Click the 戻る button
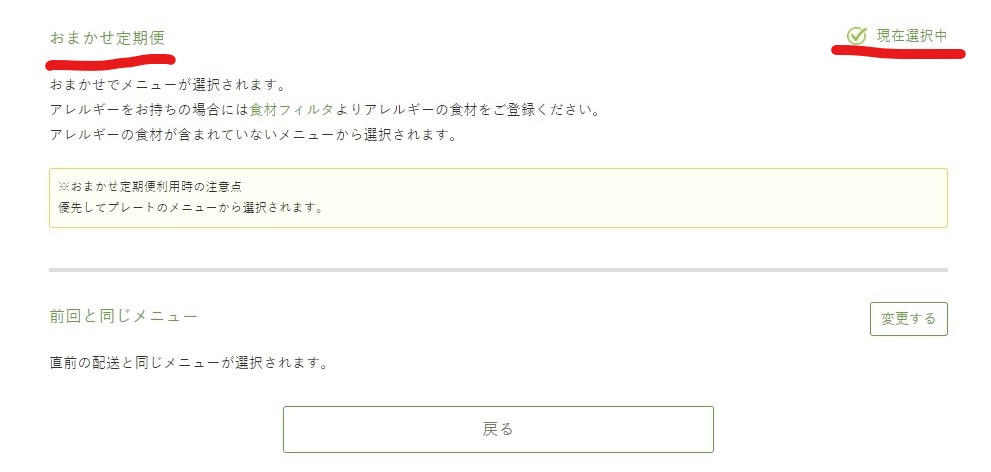 [498, 430]
